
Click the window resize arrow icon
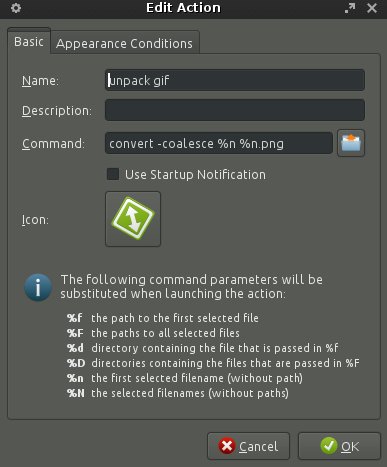(x=350, y=8)
